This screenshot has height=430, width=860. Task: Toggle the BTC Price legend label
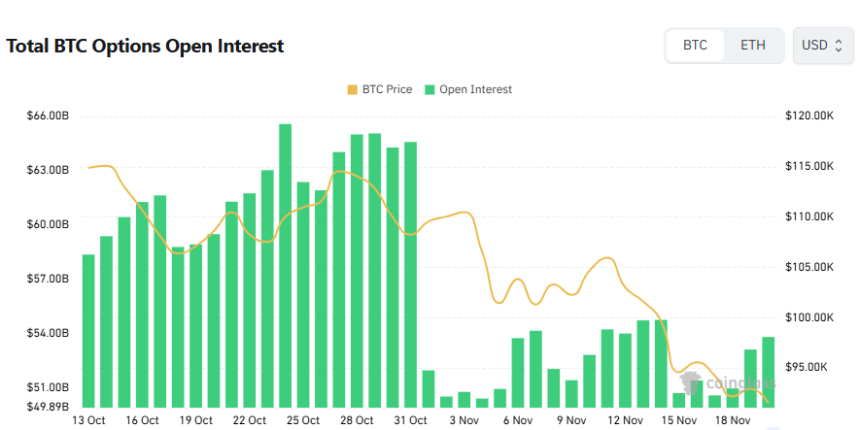coord(385,90)
